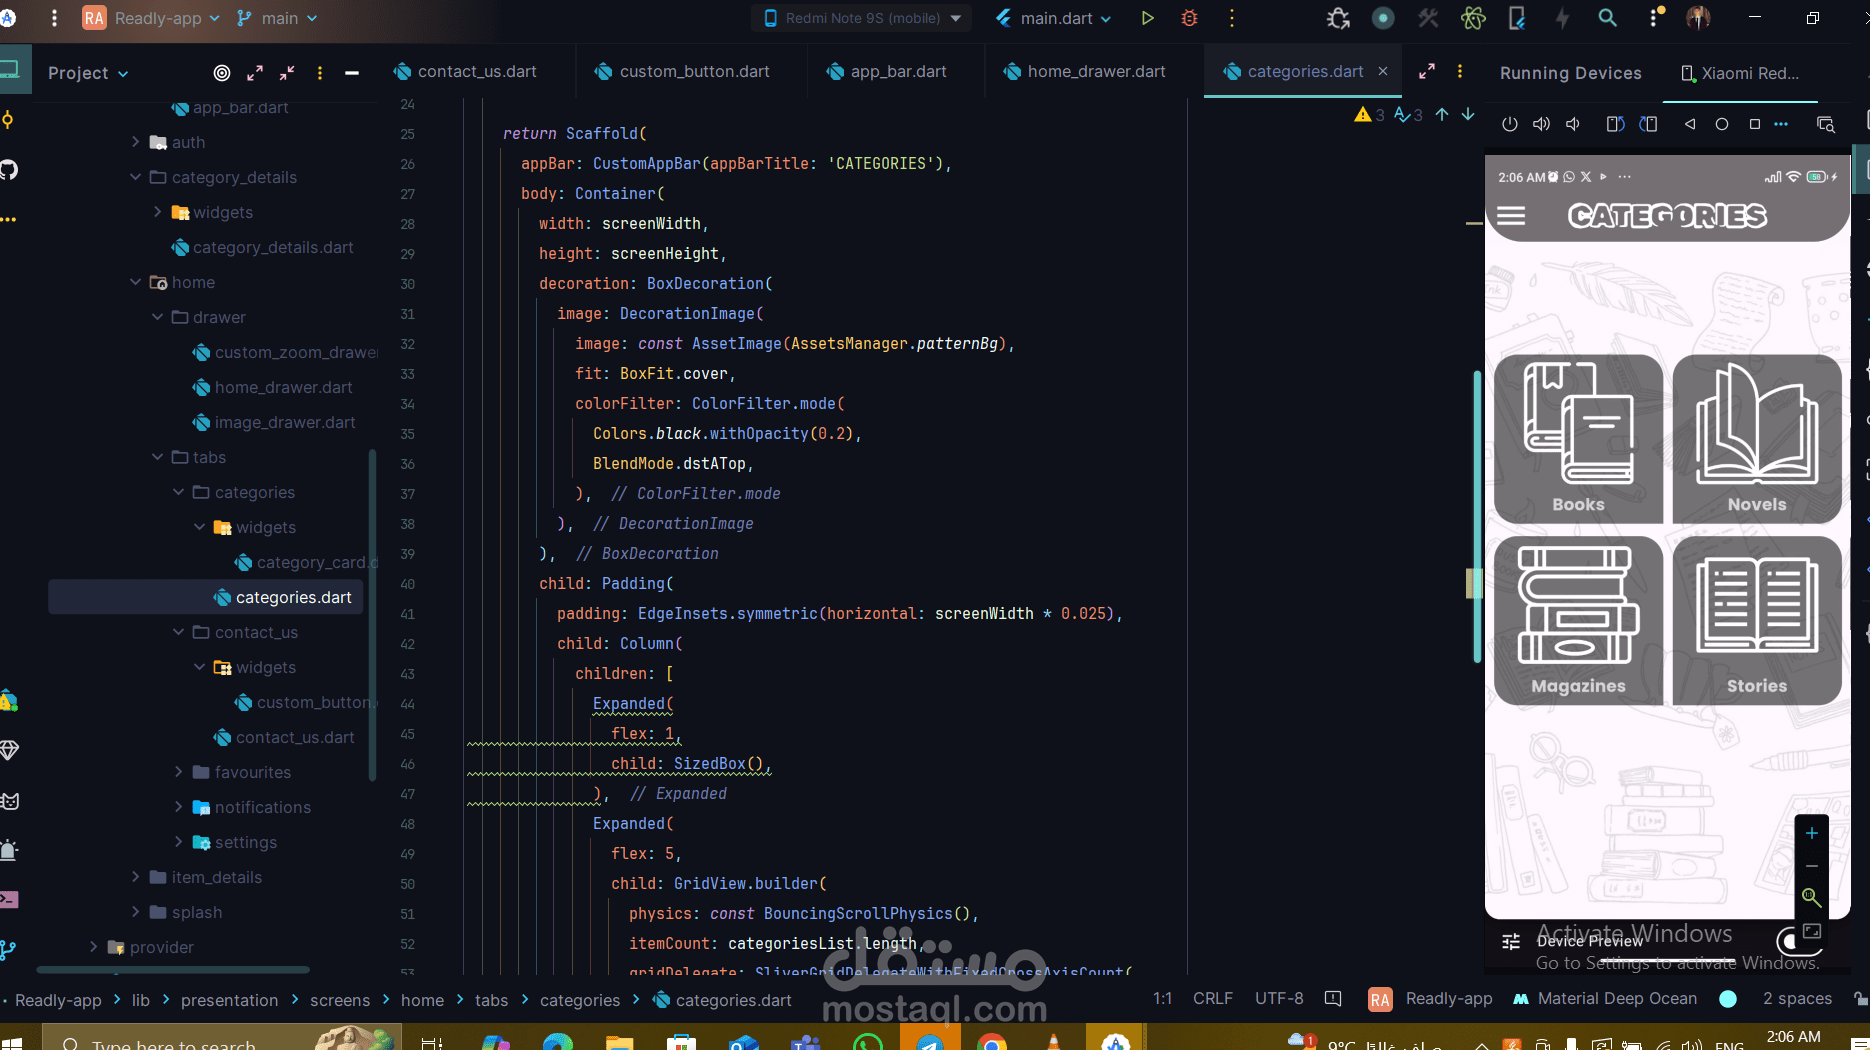Collapse the category_details folder
The height and width of the screenshot is (1050, 1870).
coord(136,177)
